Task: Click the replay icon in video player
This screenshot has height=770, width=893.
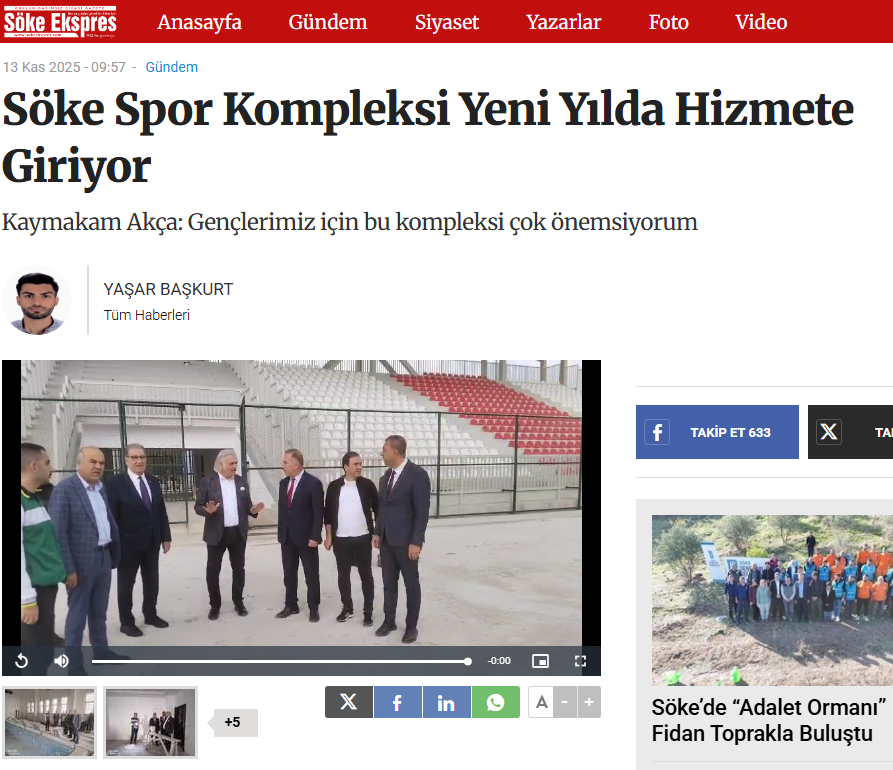Action: tap(22, 661)
